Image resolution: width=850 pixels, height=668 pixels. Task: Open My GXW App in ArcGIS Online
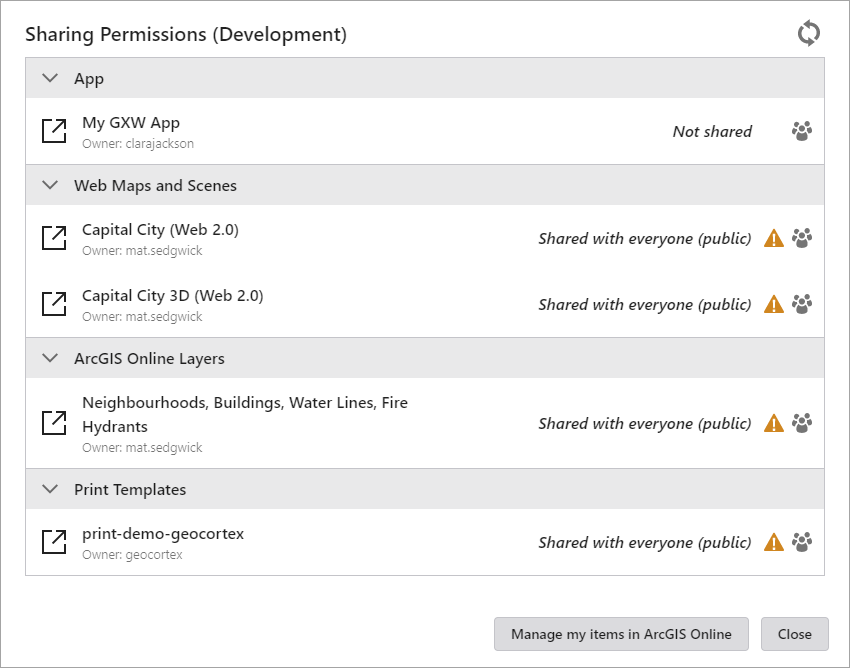[54, 131]
